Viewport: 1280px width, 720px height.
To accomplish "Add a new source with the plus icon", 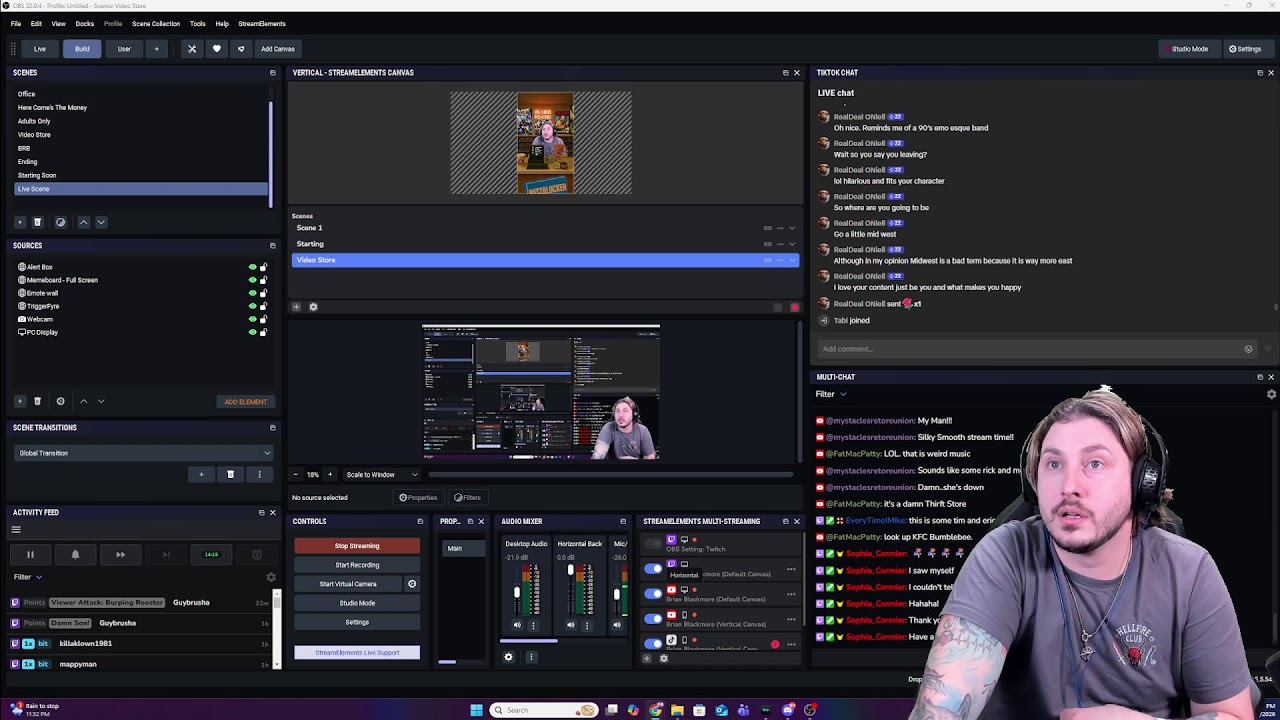I will [20, 401].
